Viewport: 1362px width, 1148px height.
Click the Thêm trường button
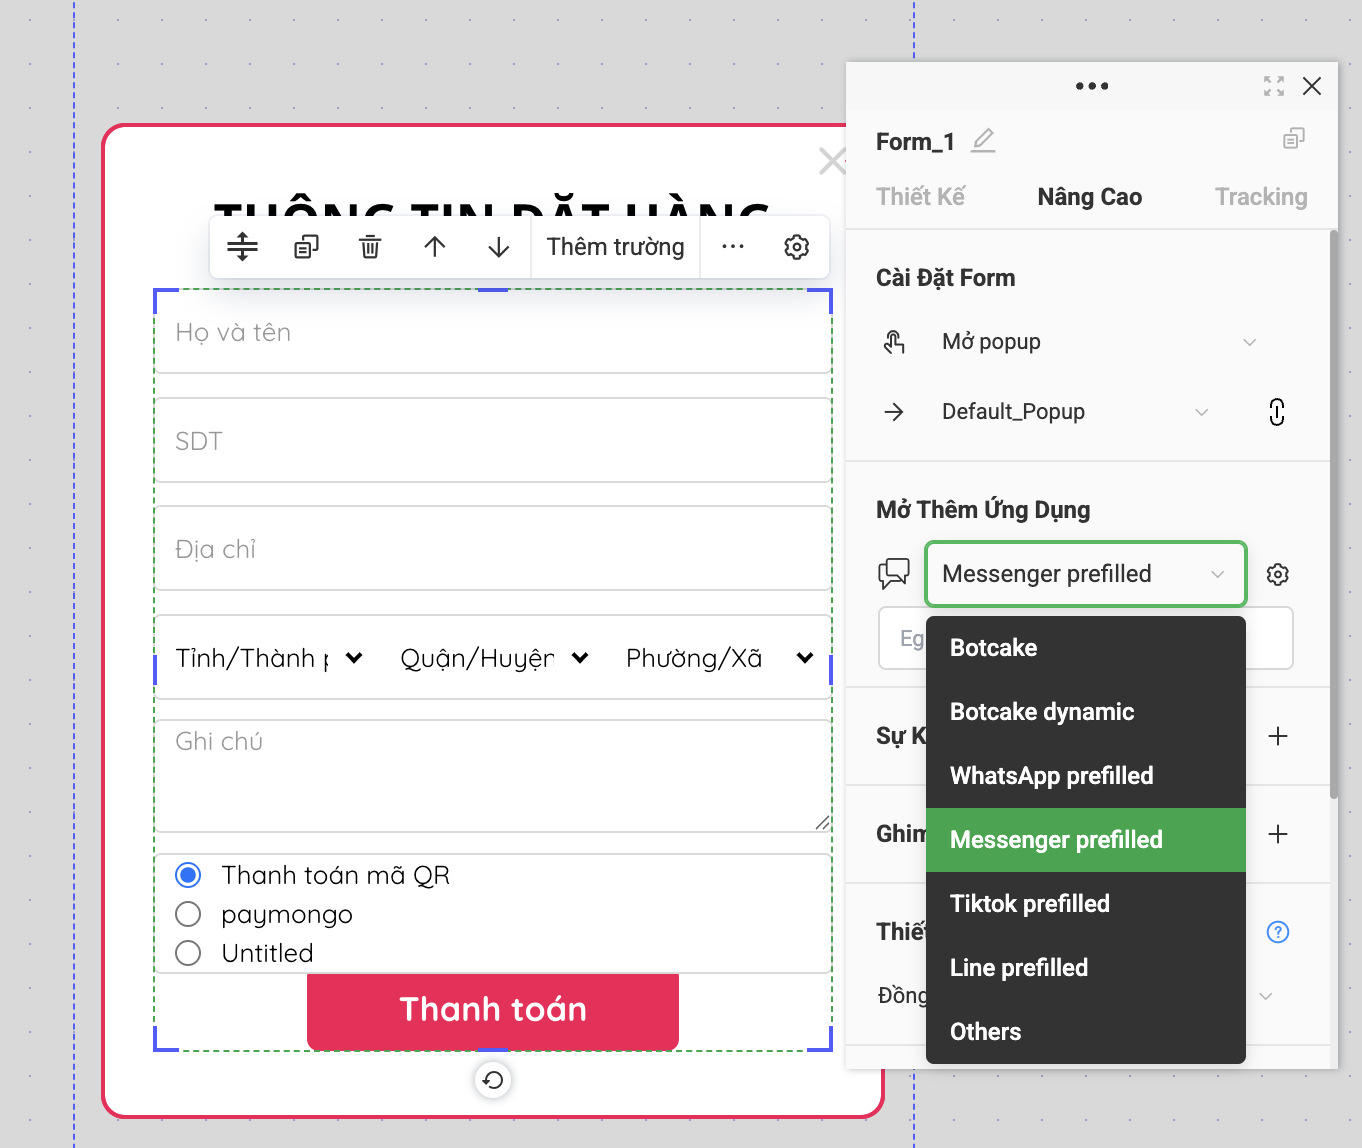pyautogui.click(x=615, y=246)
